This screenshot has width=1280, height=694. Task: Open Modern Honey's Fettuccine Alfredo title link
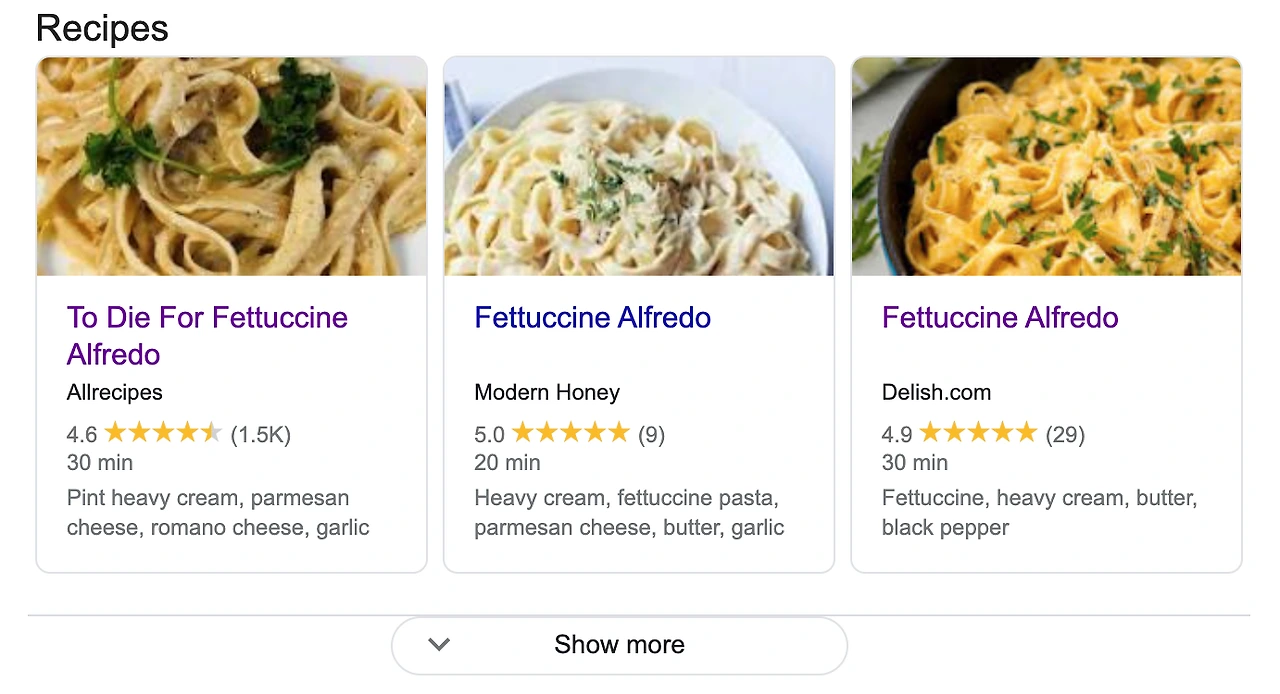click(x=592, y=318)
